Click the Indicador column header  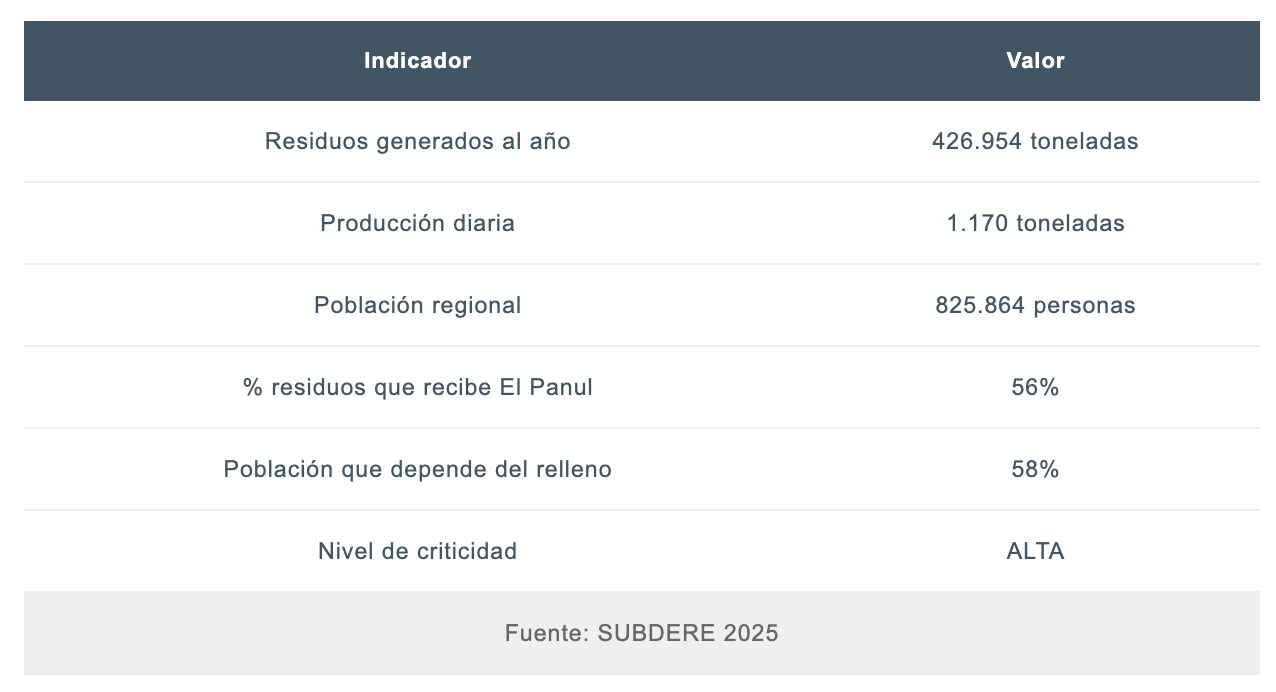pyautogui.click(x=417, y=60)
